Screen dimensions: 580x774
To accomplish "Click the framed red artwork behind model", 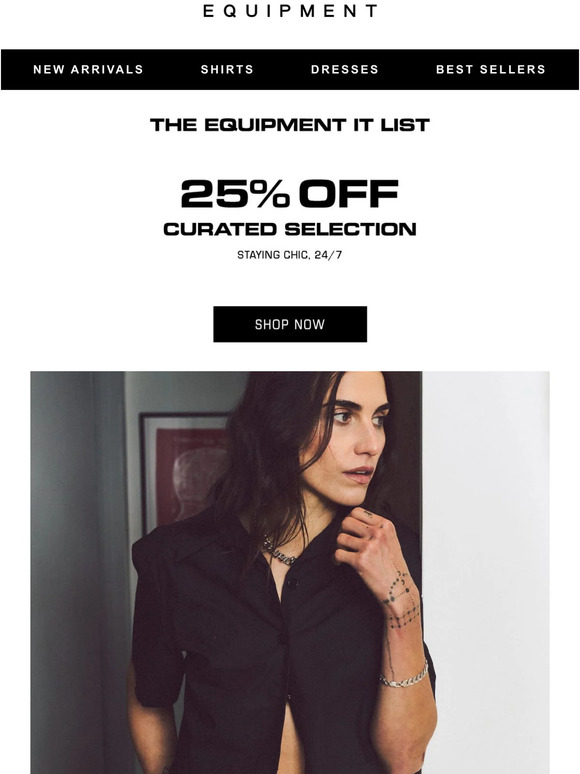I will [185, 469].
